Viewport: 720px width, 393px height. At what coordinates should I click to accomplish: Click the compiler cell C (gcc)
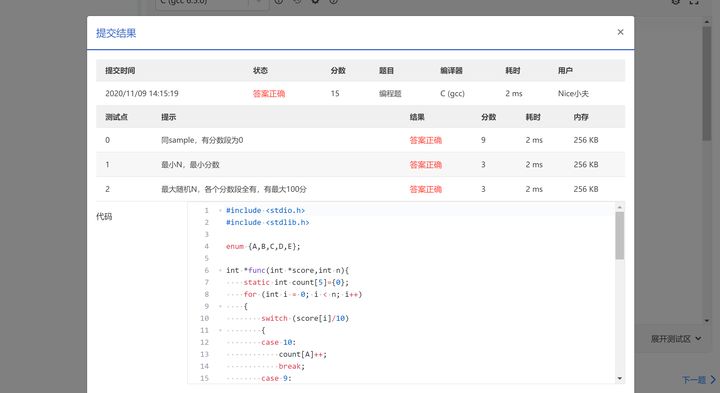pyautogui.click(x=452, y=94)
